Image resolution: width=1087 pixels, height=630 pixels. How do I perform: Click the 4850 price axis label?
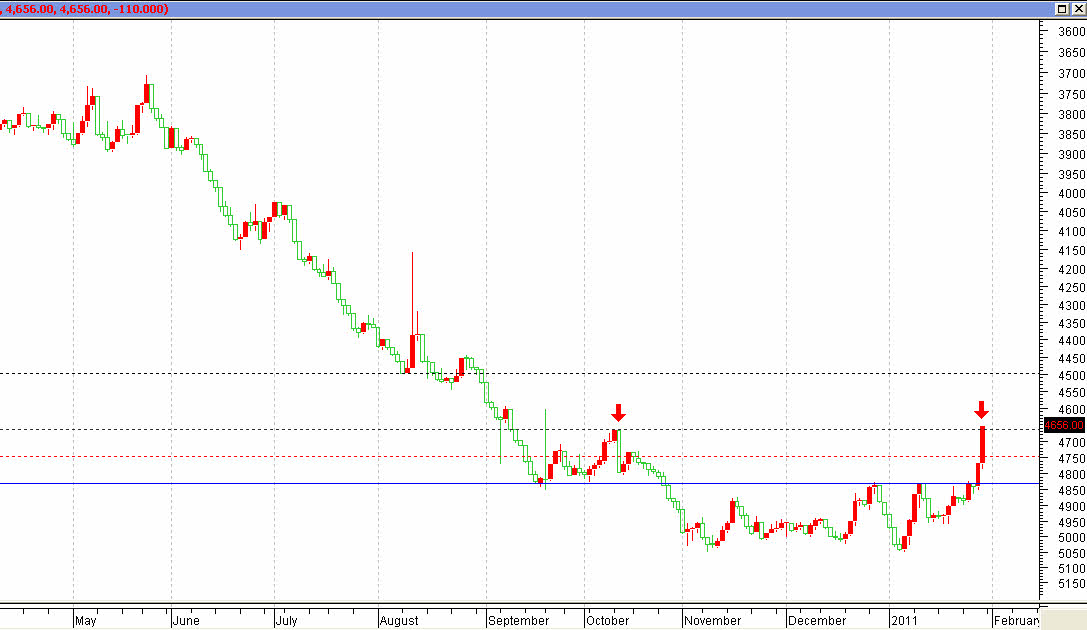click(x=1072, y=491)
